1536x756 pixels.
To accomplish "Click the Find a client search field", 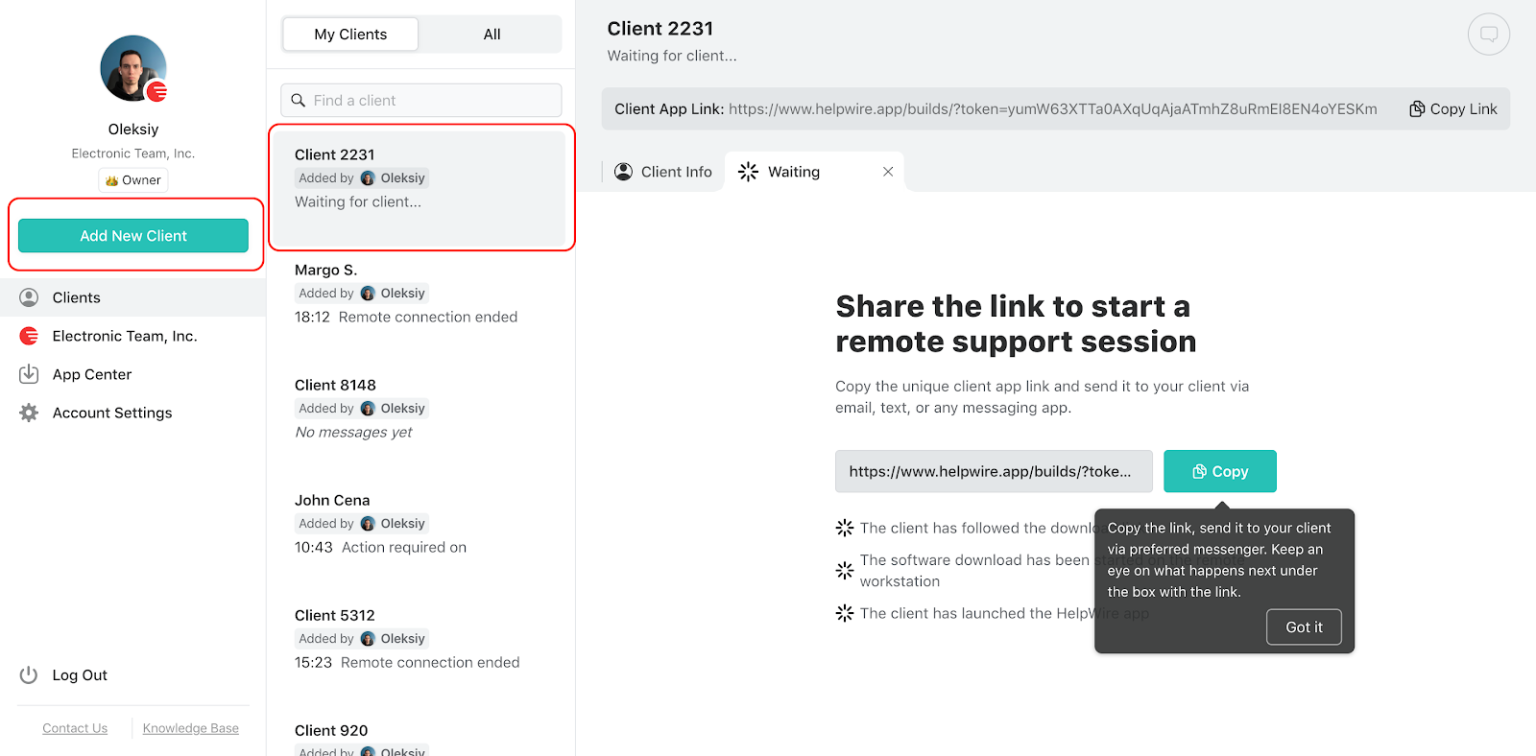I will (420, 100).
